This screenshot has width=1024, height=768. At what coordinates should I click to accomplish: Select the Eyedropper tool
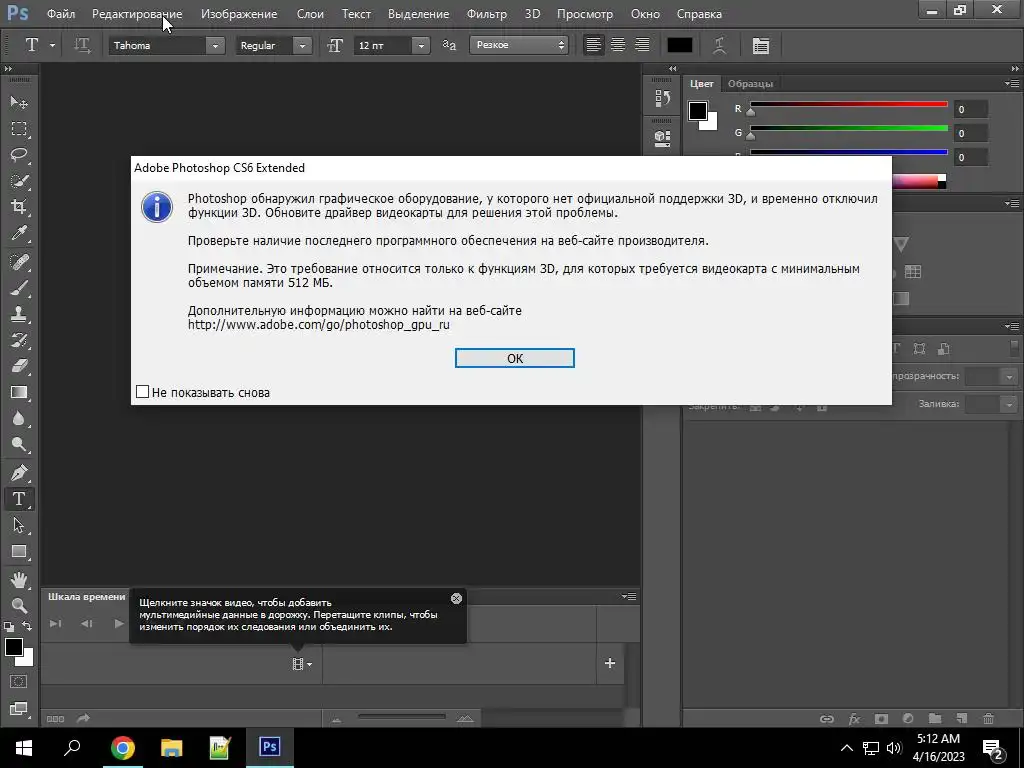tap(18, 233)
